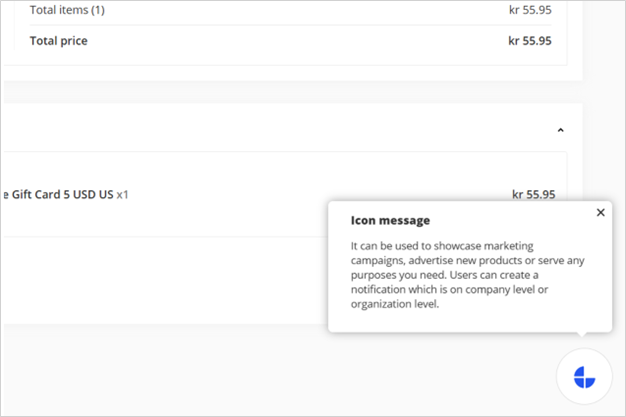This screenshot has height=417, width=626.
Task: Click the gift card line price kr 55.95
Action: 533,194
